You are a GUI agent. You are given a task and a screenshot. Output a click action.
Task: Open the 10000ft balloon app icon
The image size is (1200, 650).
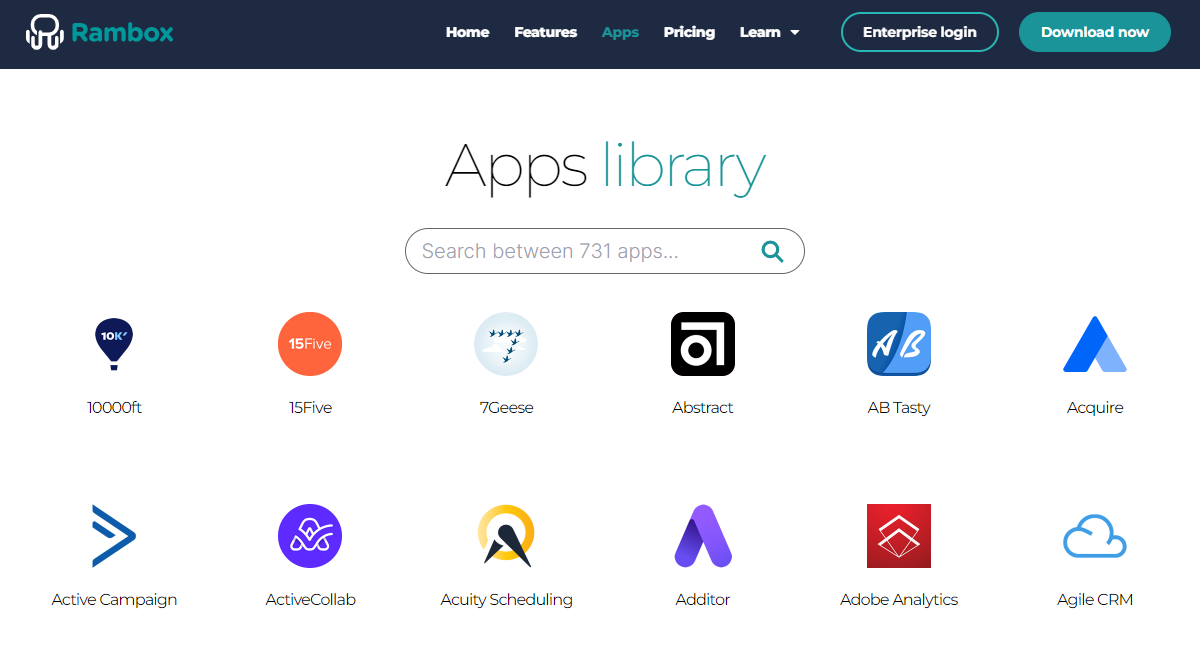[x=114, y=345]
